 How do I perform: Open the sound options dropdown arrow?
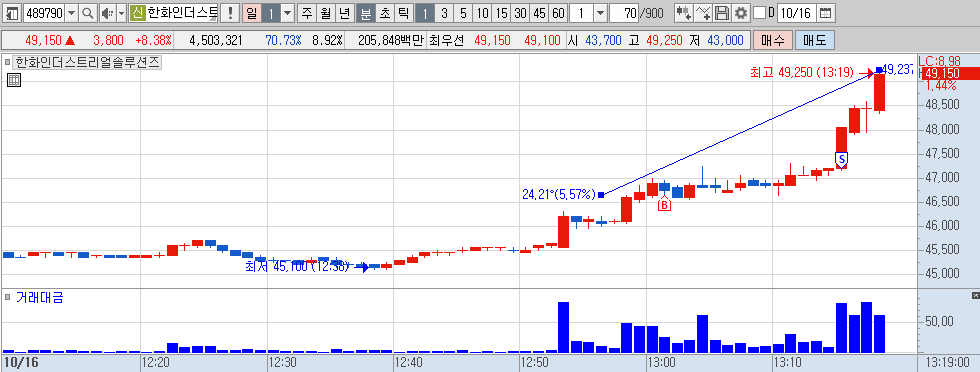[x=121, y=13]
